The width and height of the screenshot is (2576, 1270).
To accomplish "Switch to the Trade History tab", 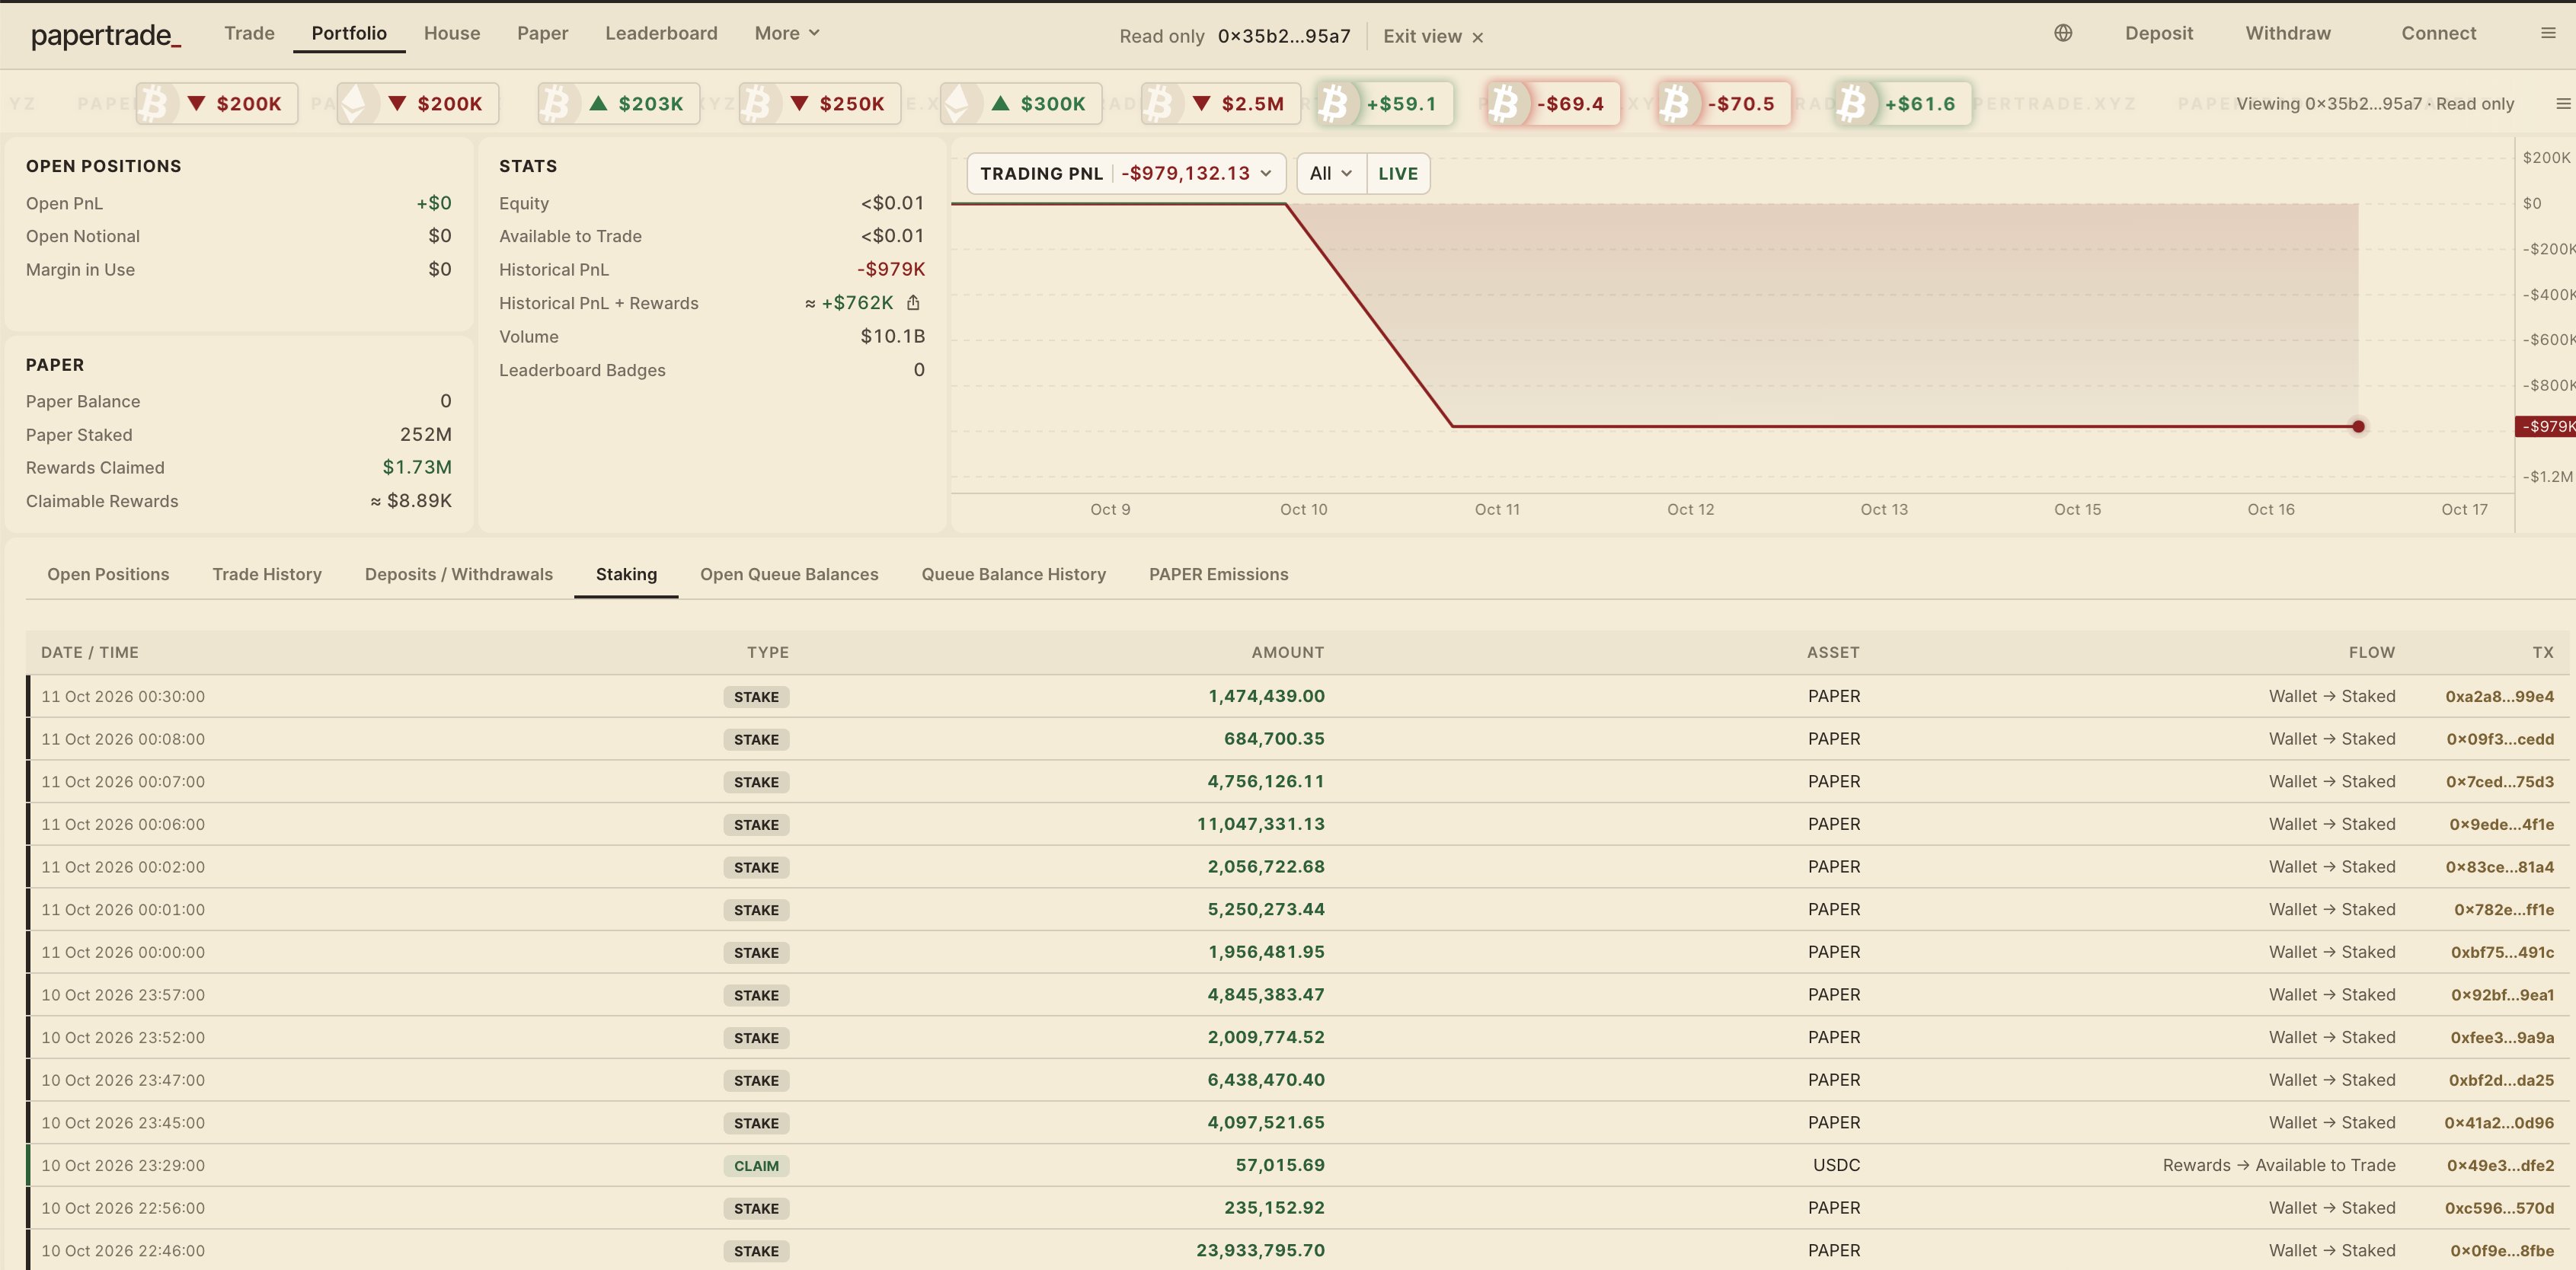I will click(x=267, y=574).
